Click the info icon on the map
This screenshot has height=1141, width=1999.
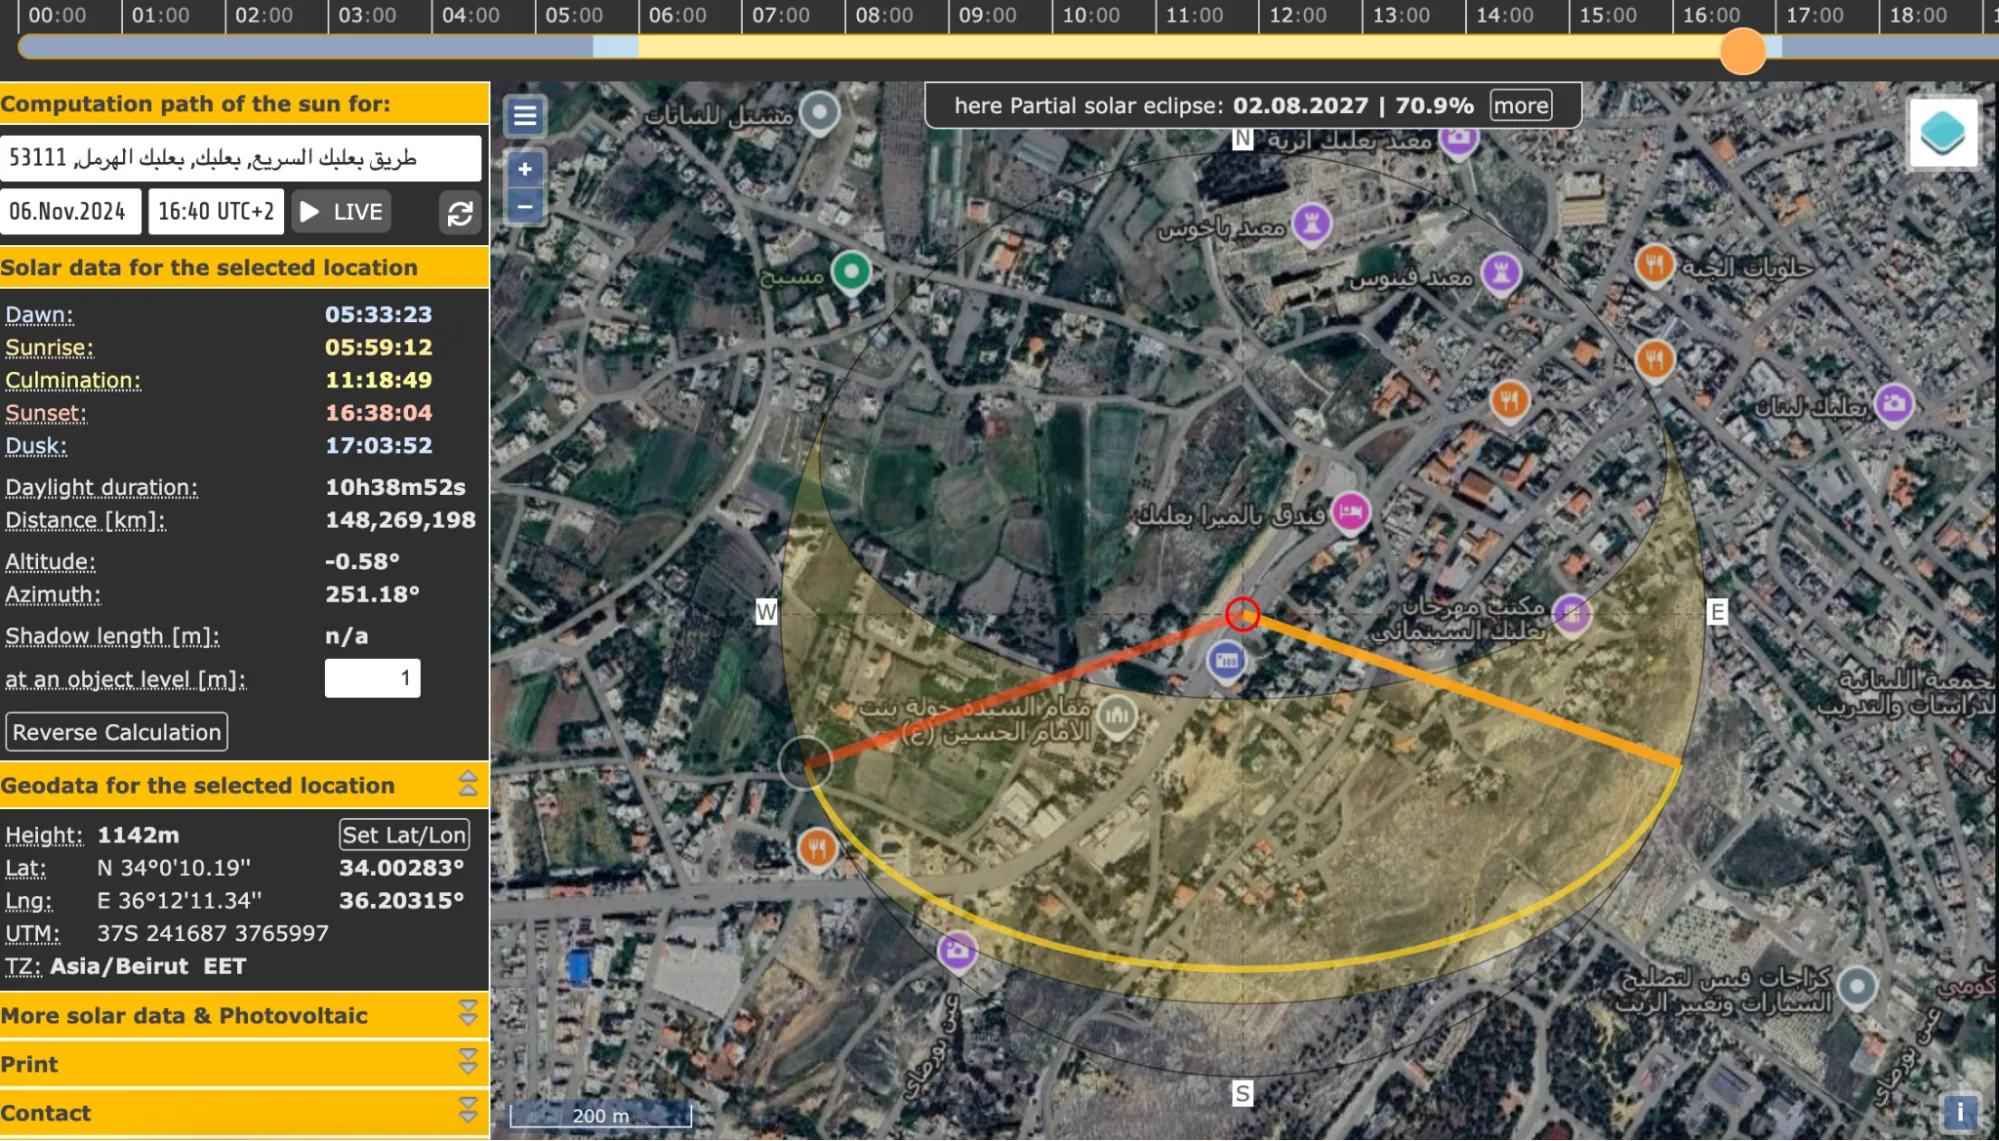(1959, 1112)
